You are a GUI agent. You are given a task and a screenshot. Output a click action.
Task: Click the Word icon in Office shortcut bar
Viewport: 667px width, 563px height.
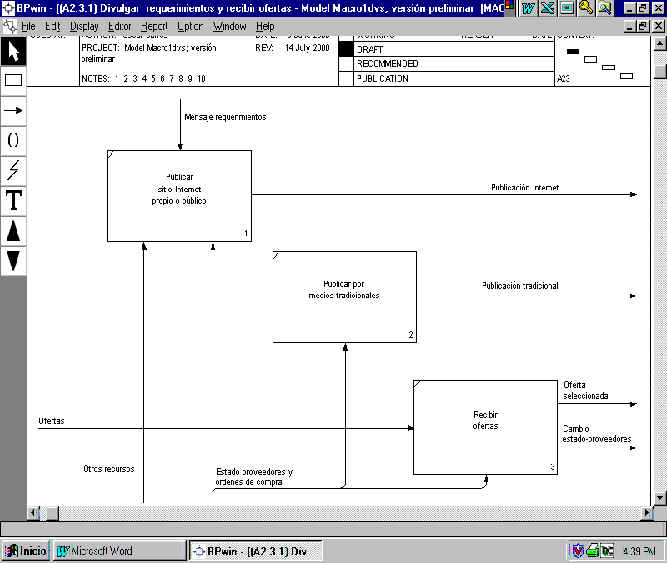(x=528, y=8)
